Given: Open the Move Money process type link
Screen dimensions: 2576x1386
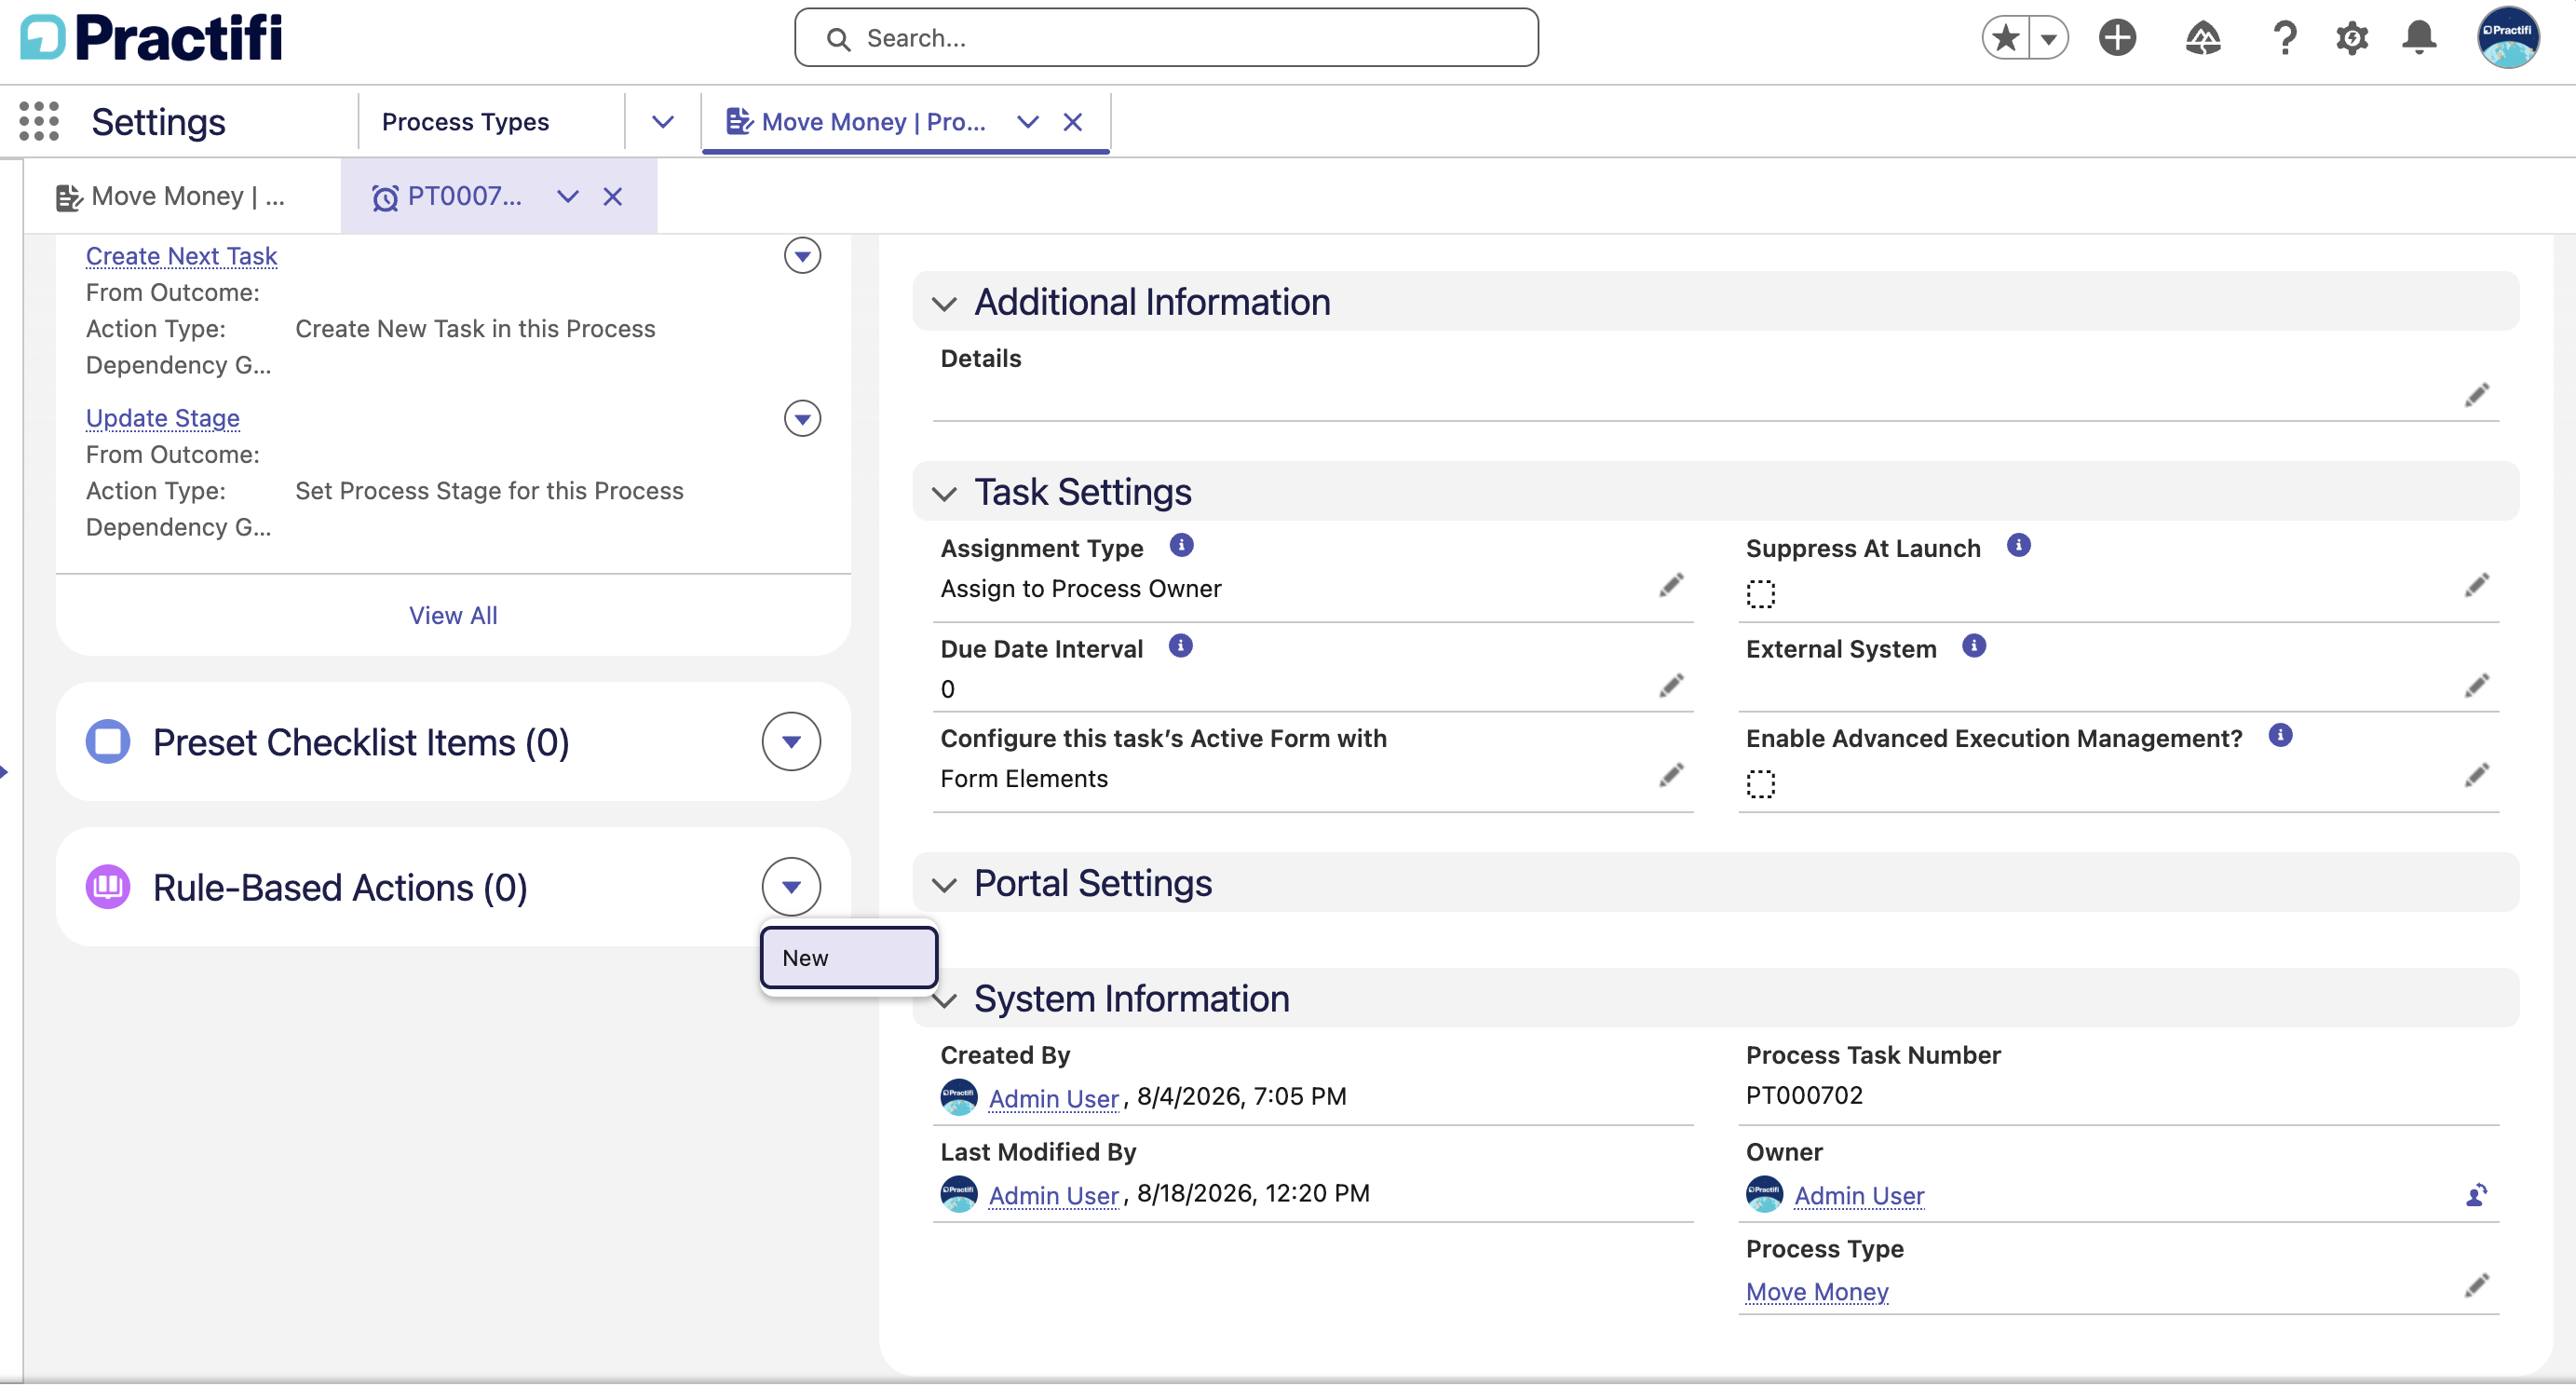Looking at the screenshot, I should tap(1816, 1291).
